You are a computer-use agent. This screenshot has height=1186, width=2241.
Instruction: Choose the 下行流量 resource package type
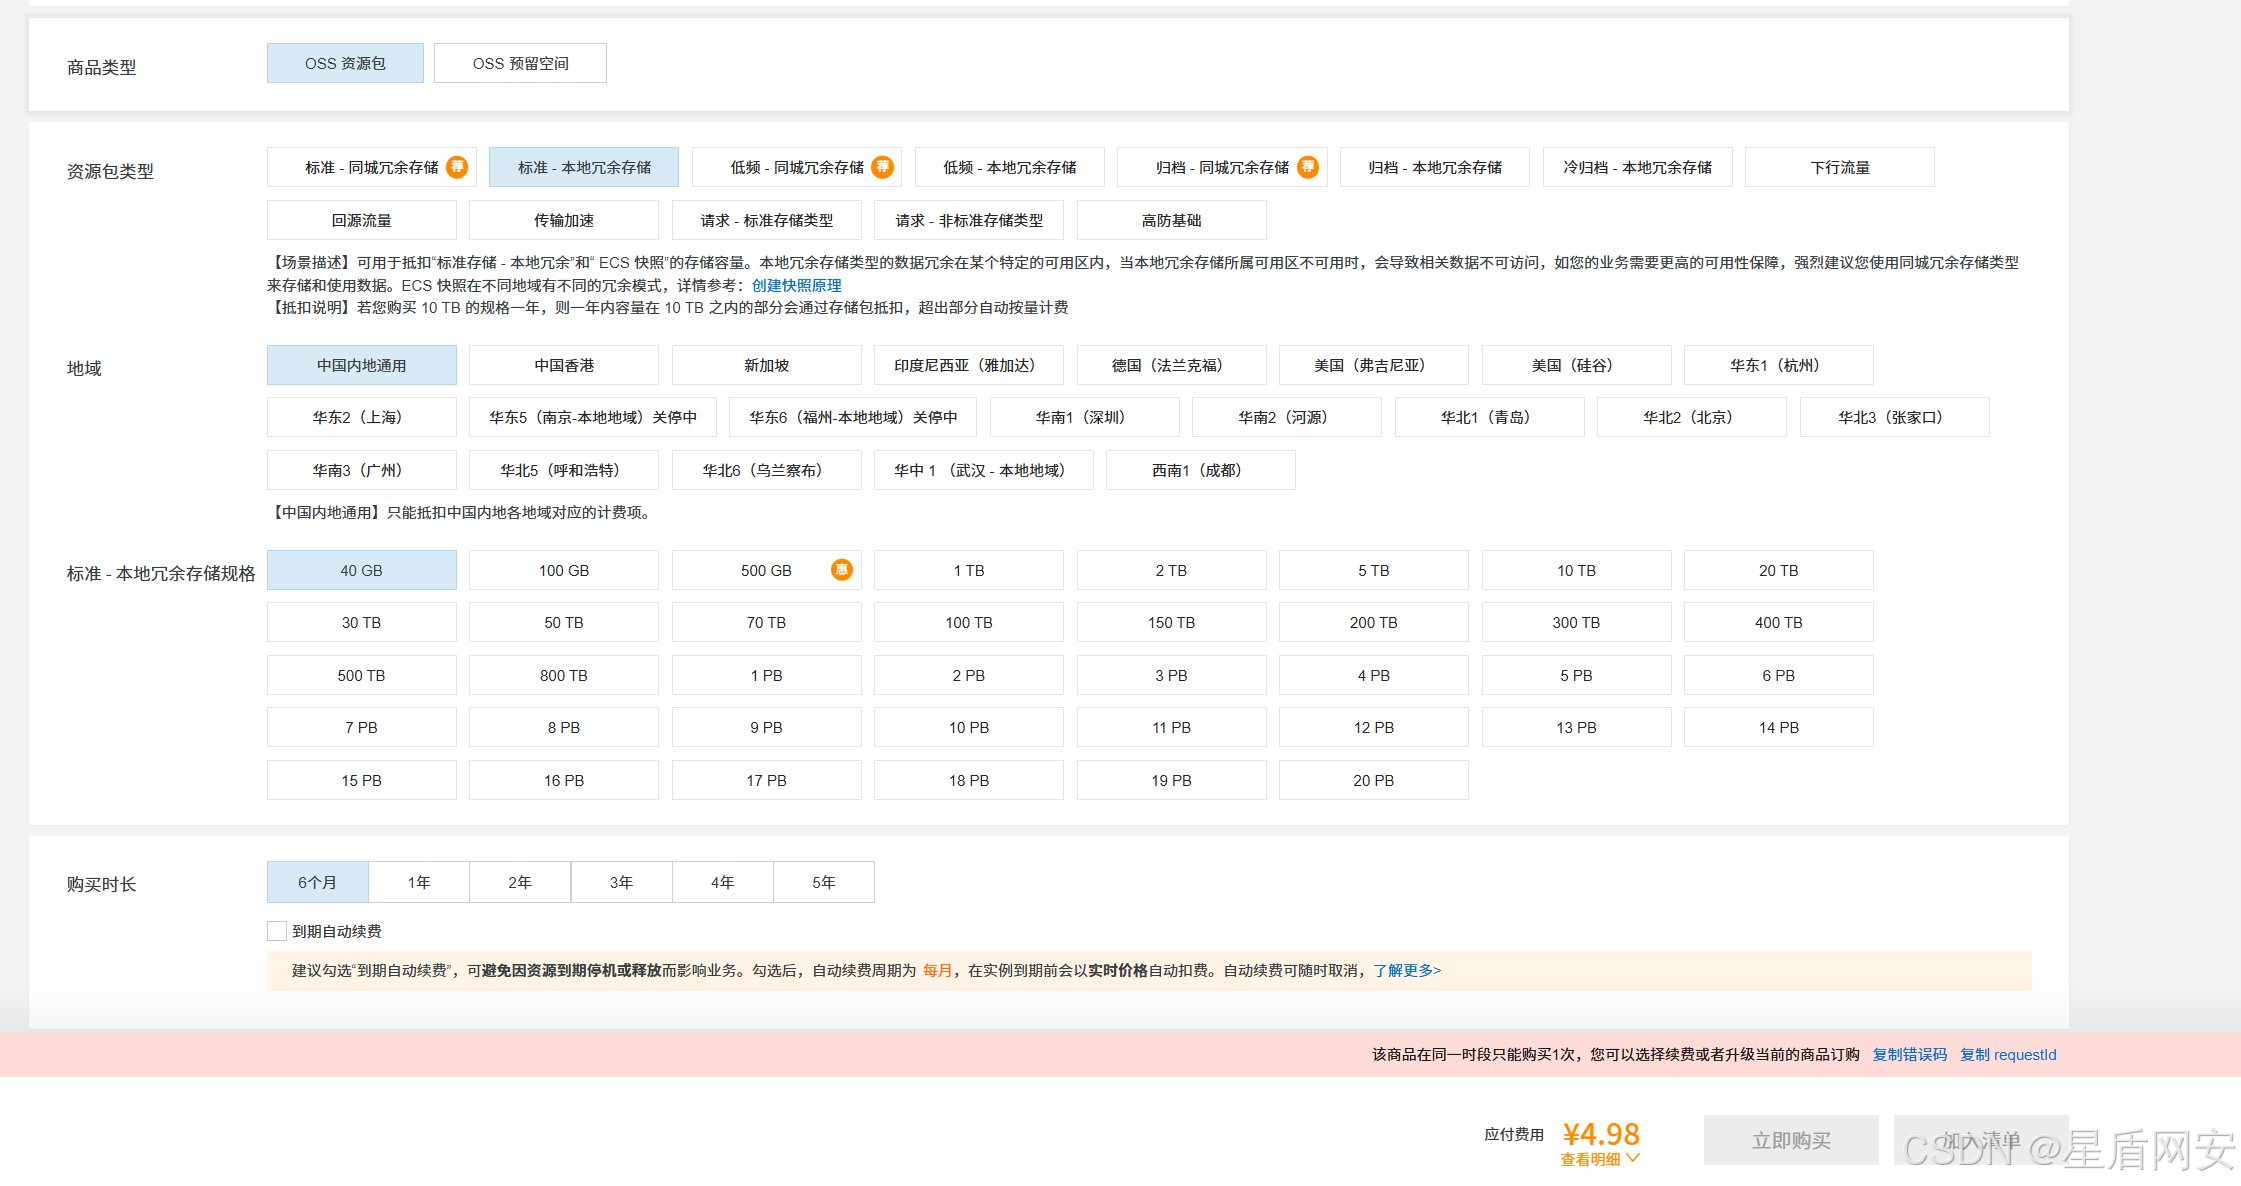click(1839, 167)
